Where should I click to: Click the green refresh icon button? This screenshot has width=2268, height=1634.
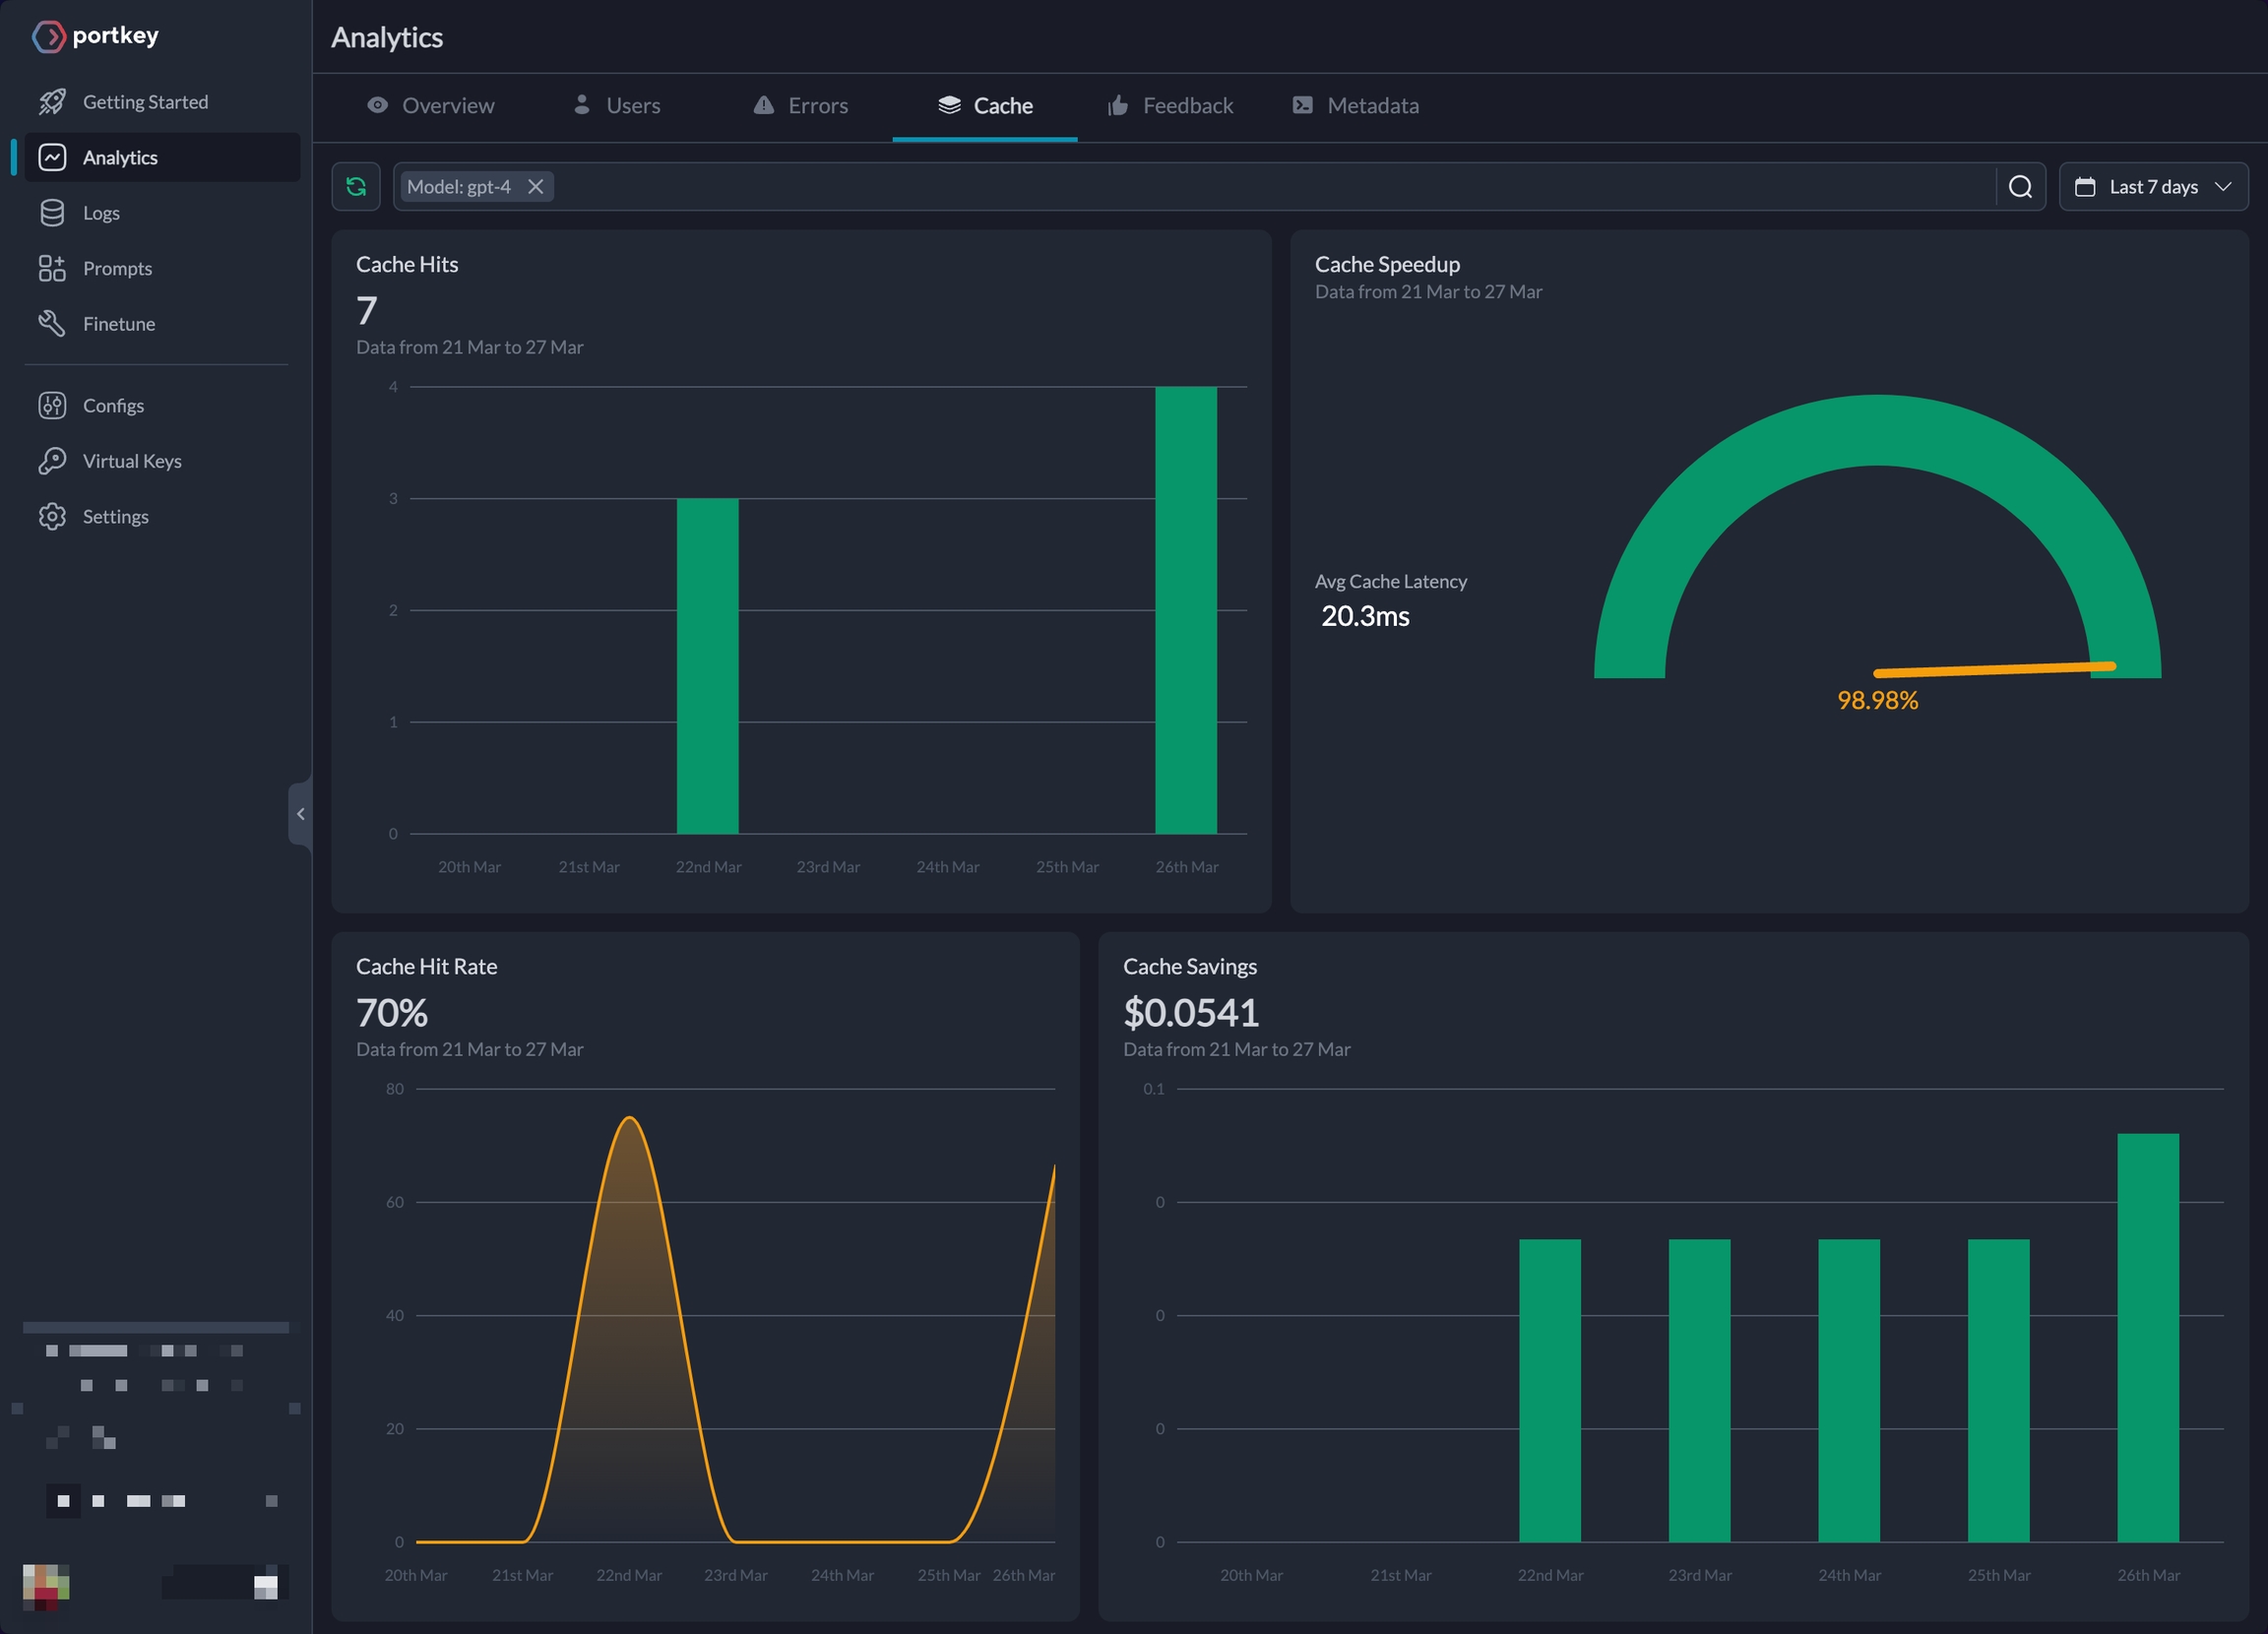[356, 187]
